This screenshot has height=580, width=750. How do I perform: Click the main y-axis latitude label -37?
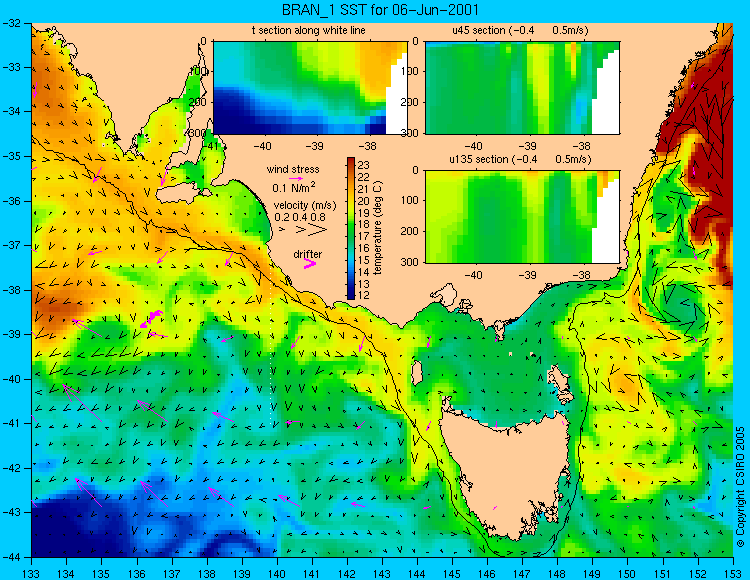click(x=11, y=245)
